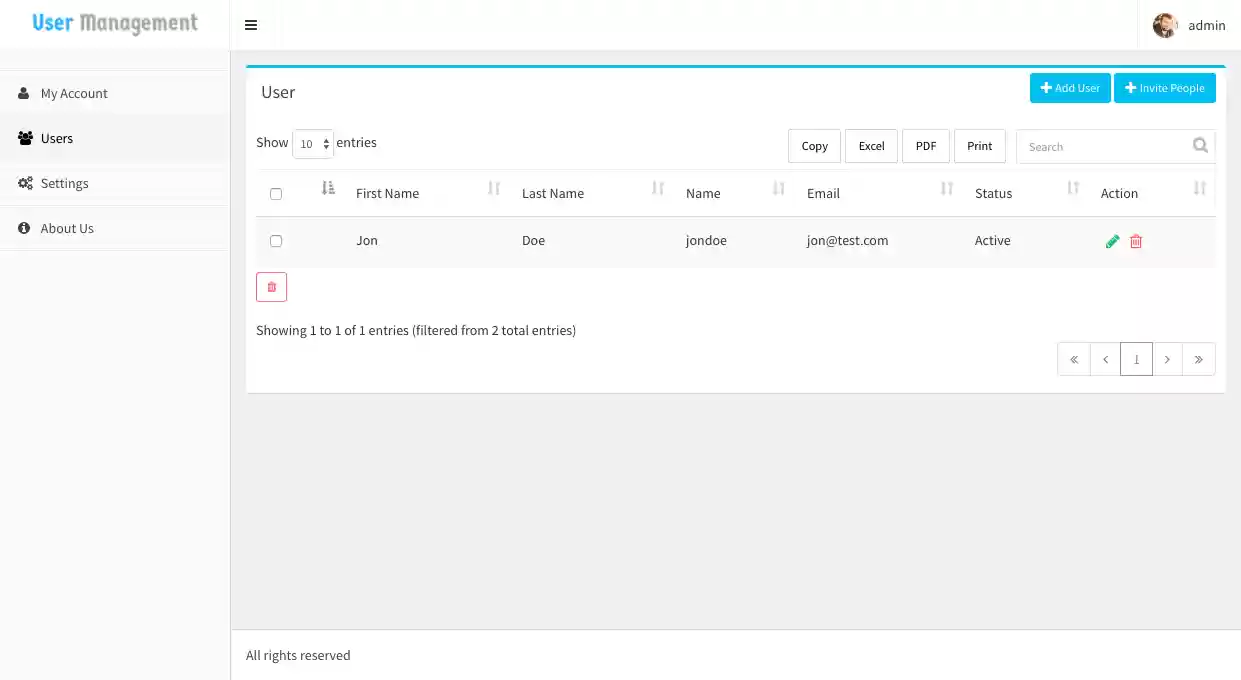Click the Add User button
This screenshot has width=1241, height=680.
[1070, 88]
